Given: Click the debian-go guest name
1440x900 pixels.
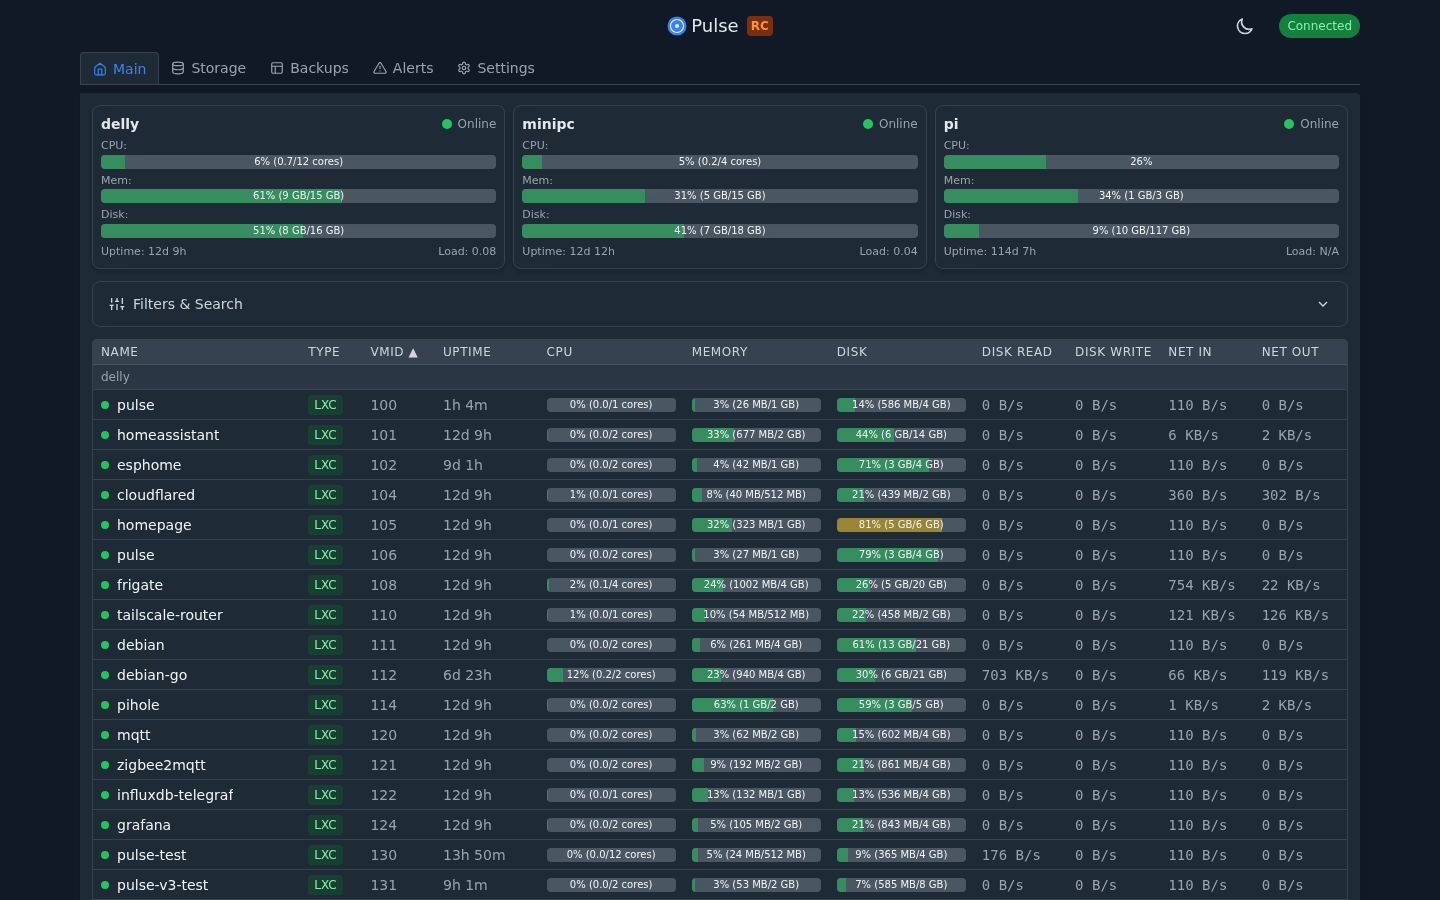Looking at the screenshot, I should pyautogui.click(x=152, y=675).
